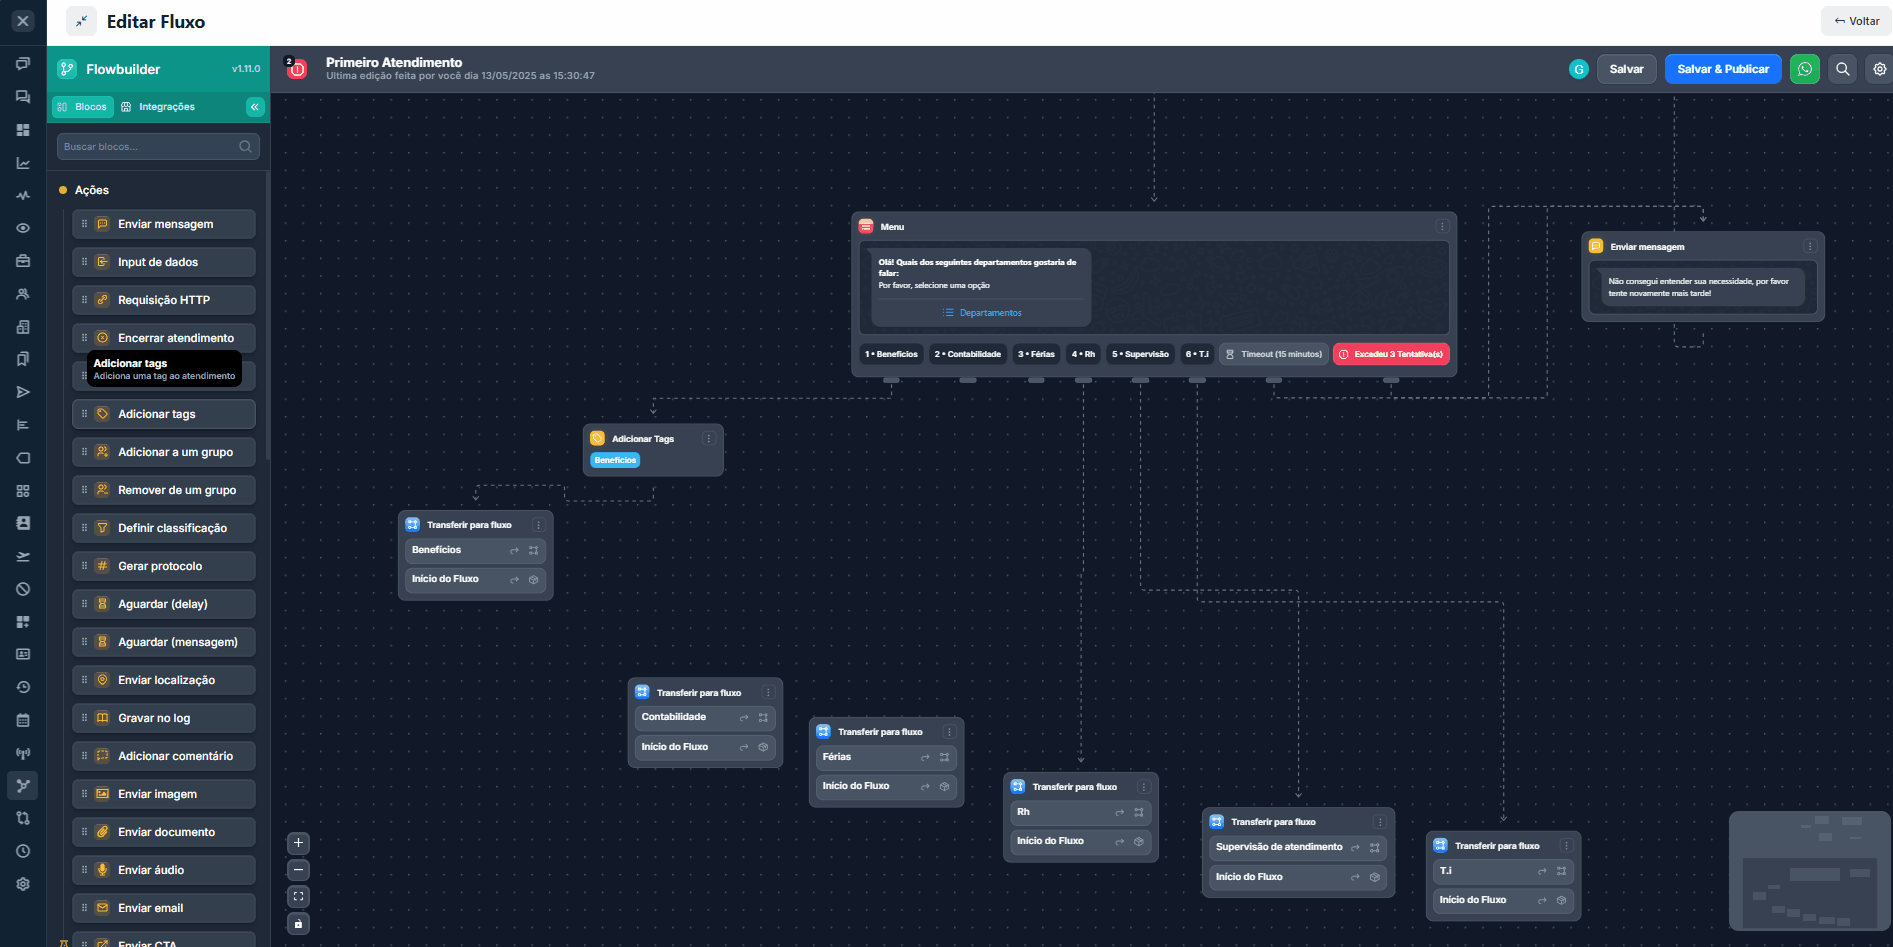The width and height of the screenshot is (1893, 947).
Task: Collapse the blocks sidebar with double-chevron
Action: (255, 106)
